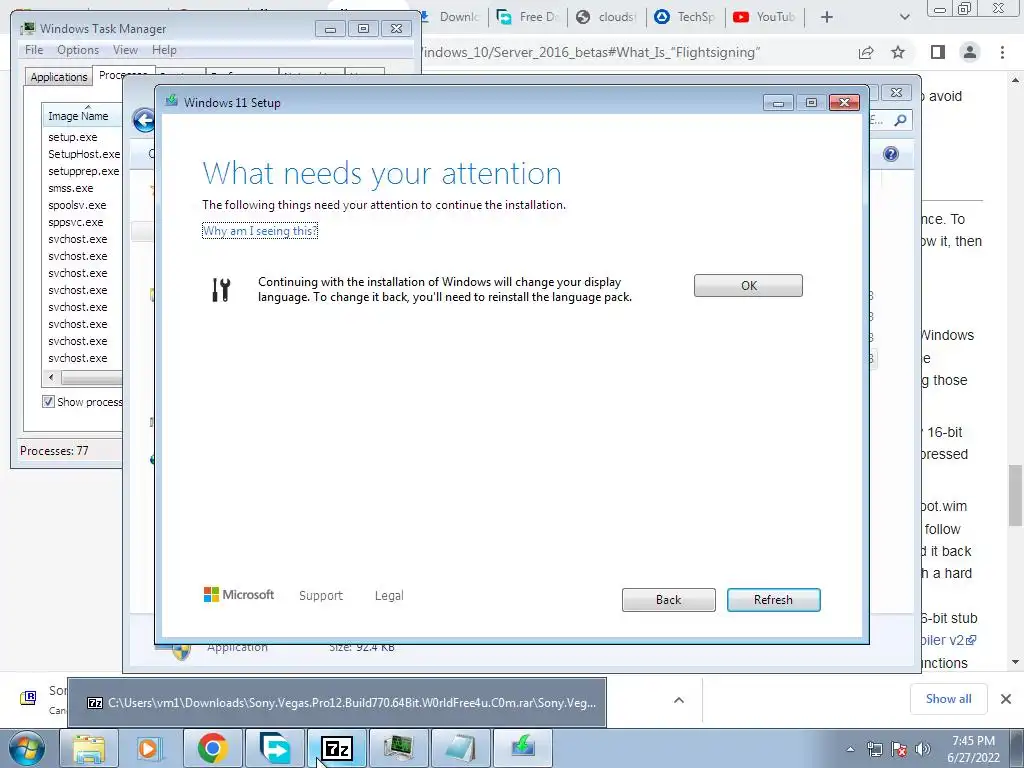Open Windows Media Player taskbar icon
This screenshot has height=768, width=1024.
click(x=150, y=748)
